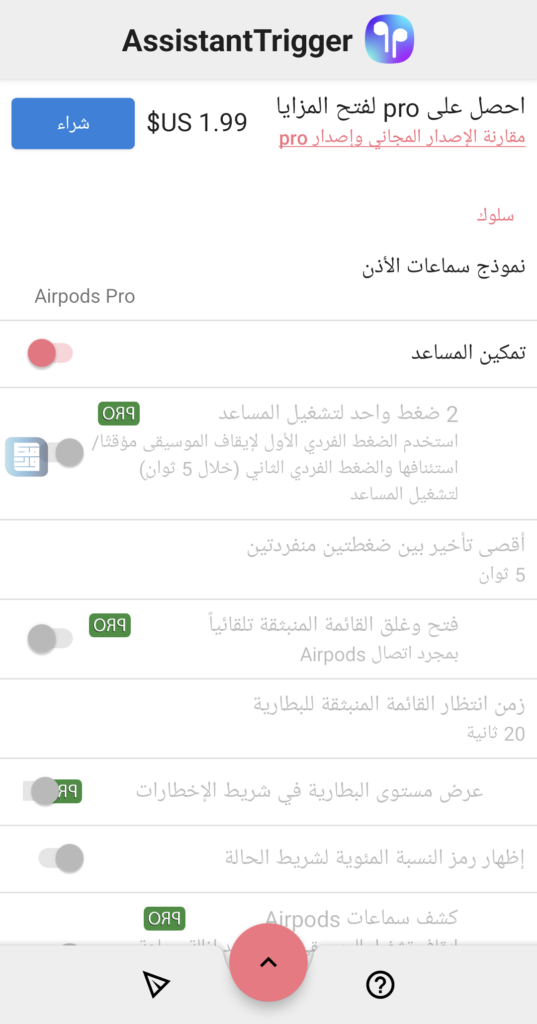Open battery popup timeout 20 seconds setting

click(x=268, y=718)
